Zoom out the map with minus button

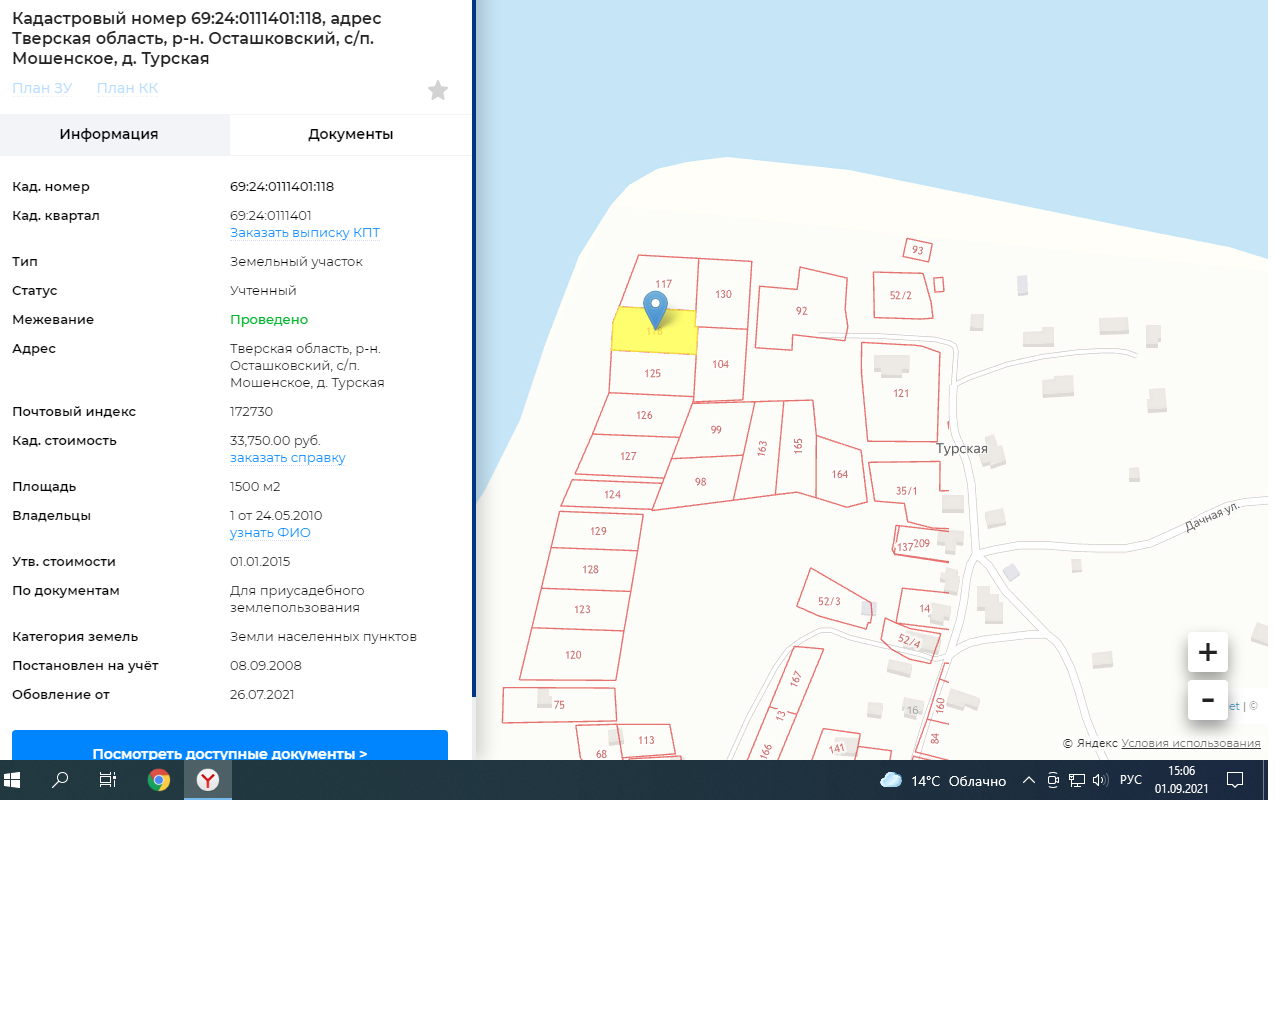(1207, 700)
